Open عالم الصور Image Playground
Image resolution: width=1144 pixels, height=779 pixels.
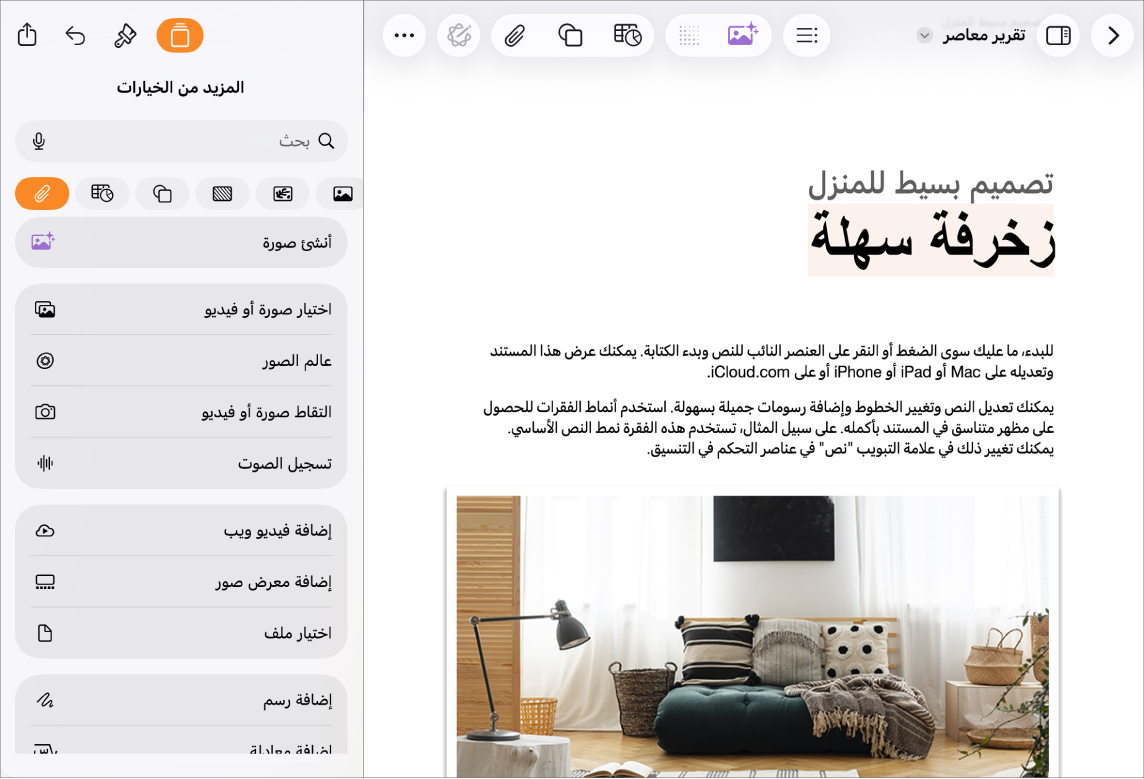[181, 360]
